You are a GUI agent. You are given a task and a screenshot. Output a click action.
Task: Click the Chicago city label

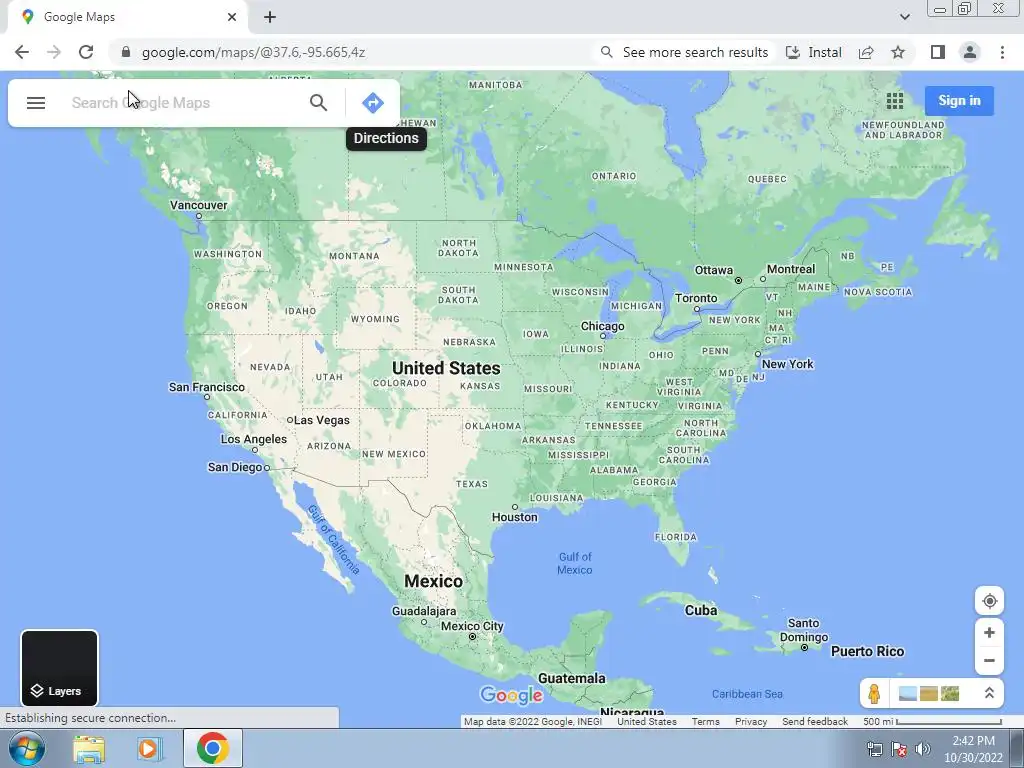click(x=603, y=326)
